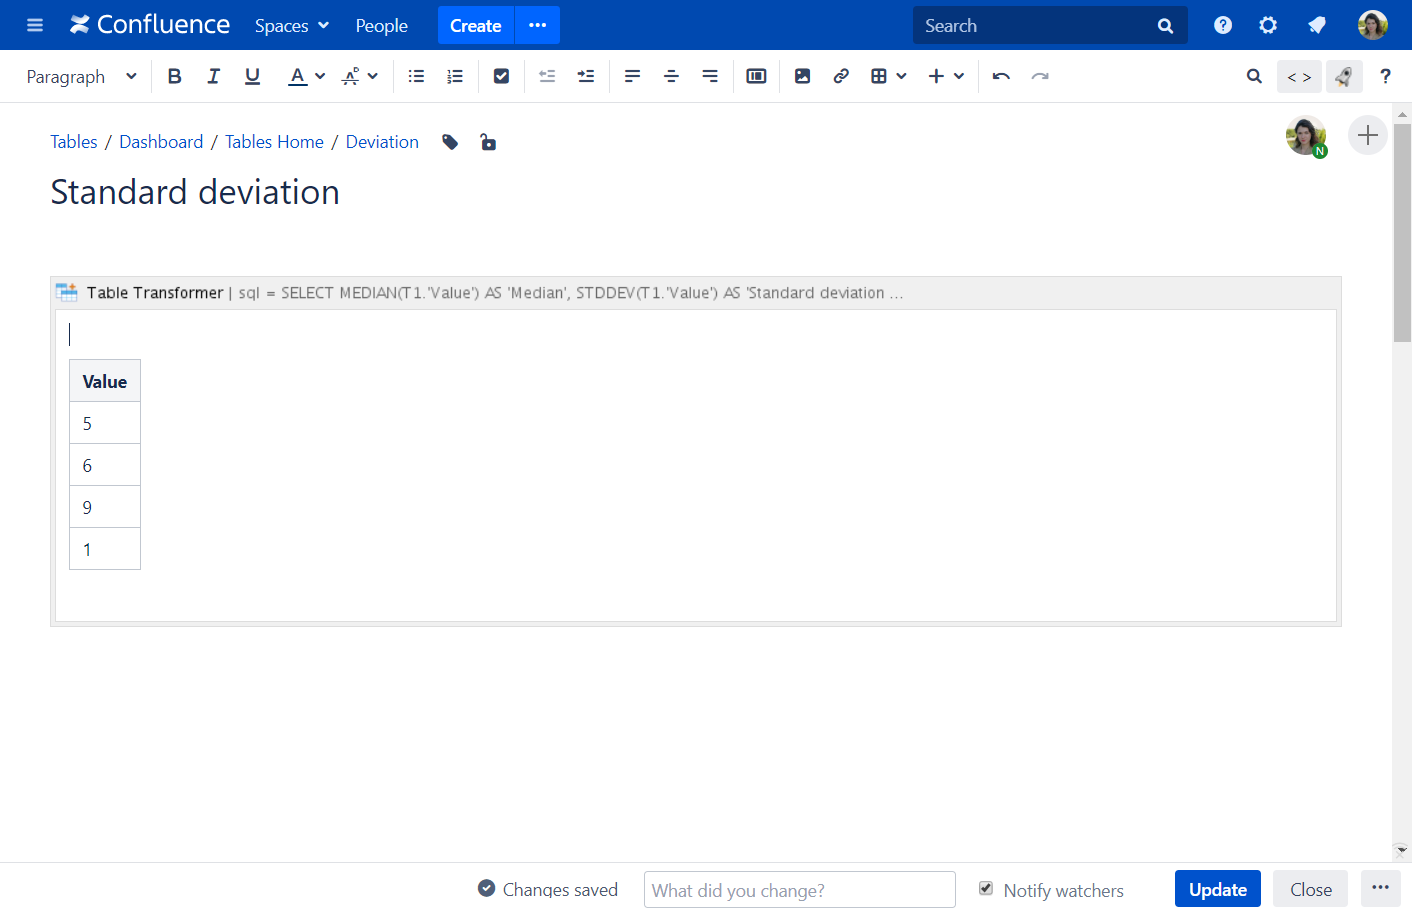The width and height of the screenshot is (1412, 911).
Task: Toggle the source editor button
Action: [1299, 77]
